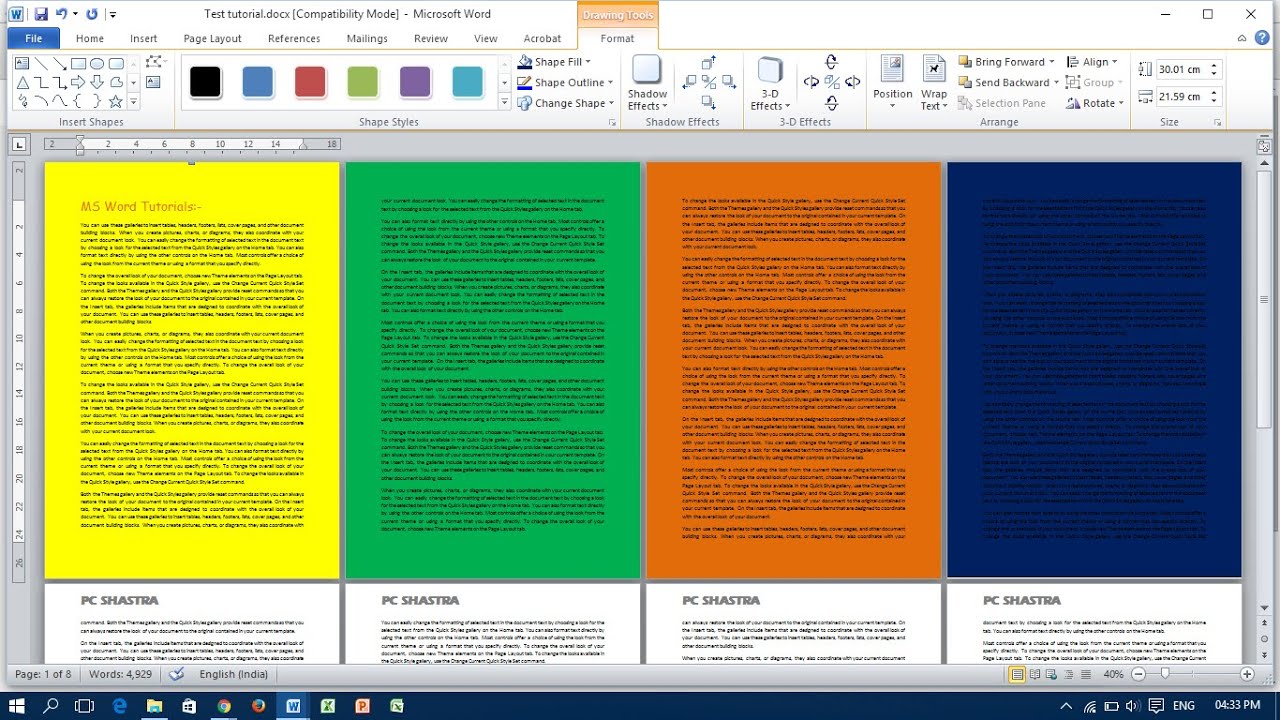
Task: Tilt 3-D effect left
Action: click(811, 82)
